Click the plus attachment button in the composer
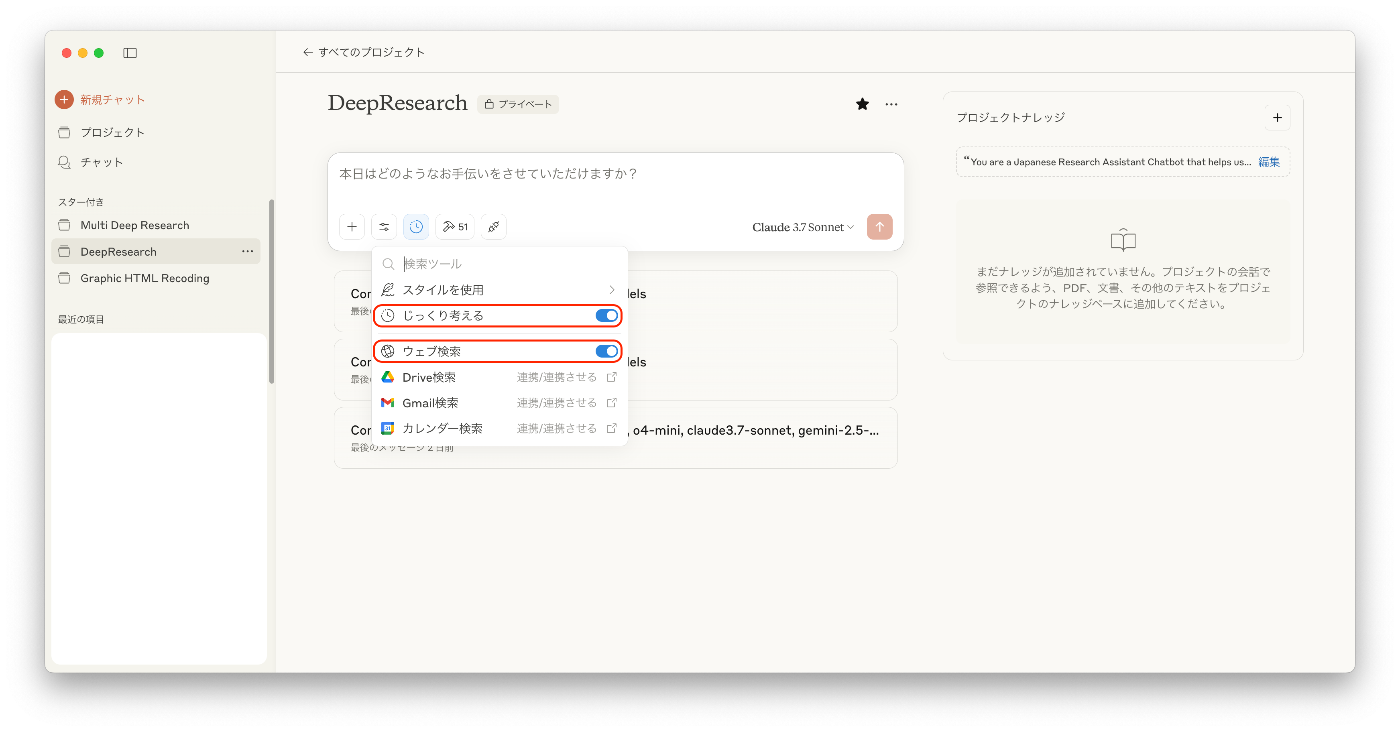The width and height of the screenshot is (1400, 732). [x=351, y=227]
